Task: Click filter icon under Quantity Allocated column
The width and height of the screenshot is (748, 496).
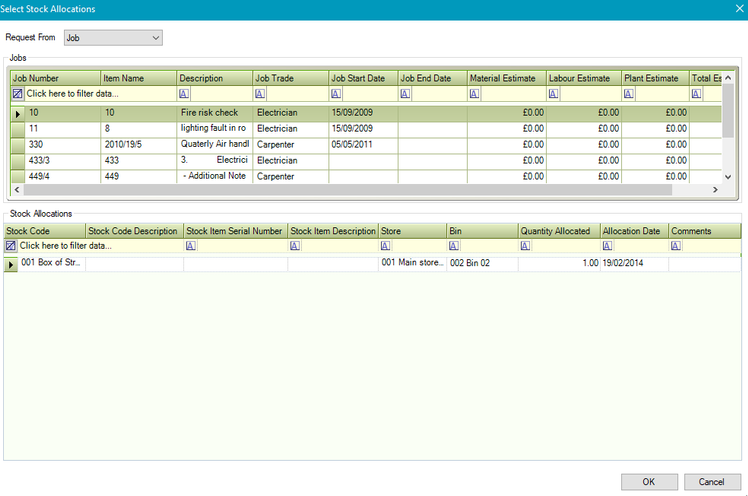Action: click(525, 246)
